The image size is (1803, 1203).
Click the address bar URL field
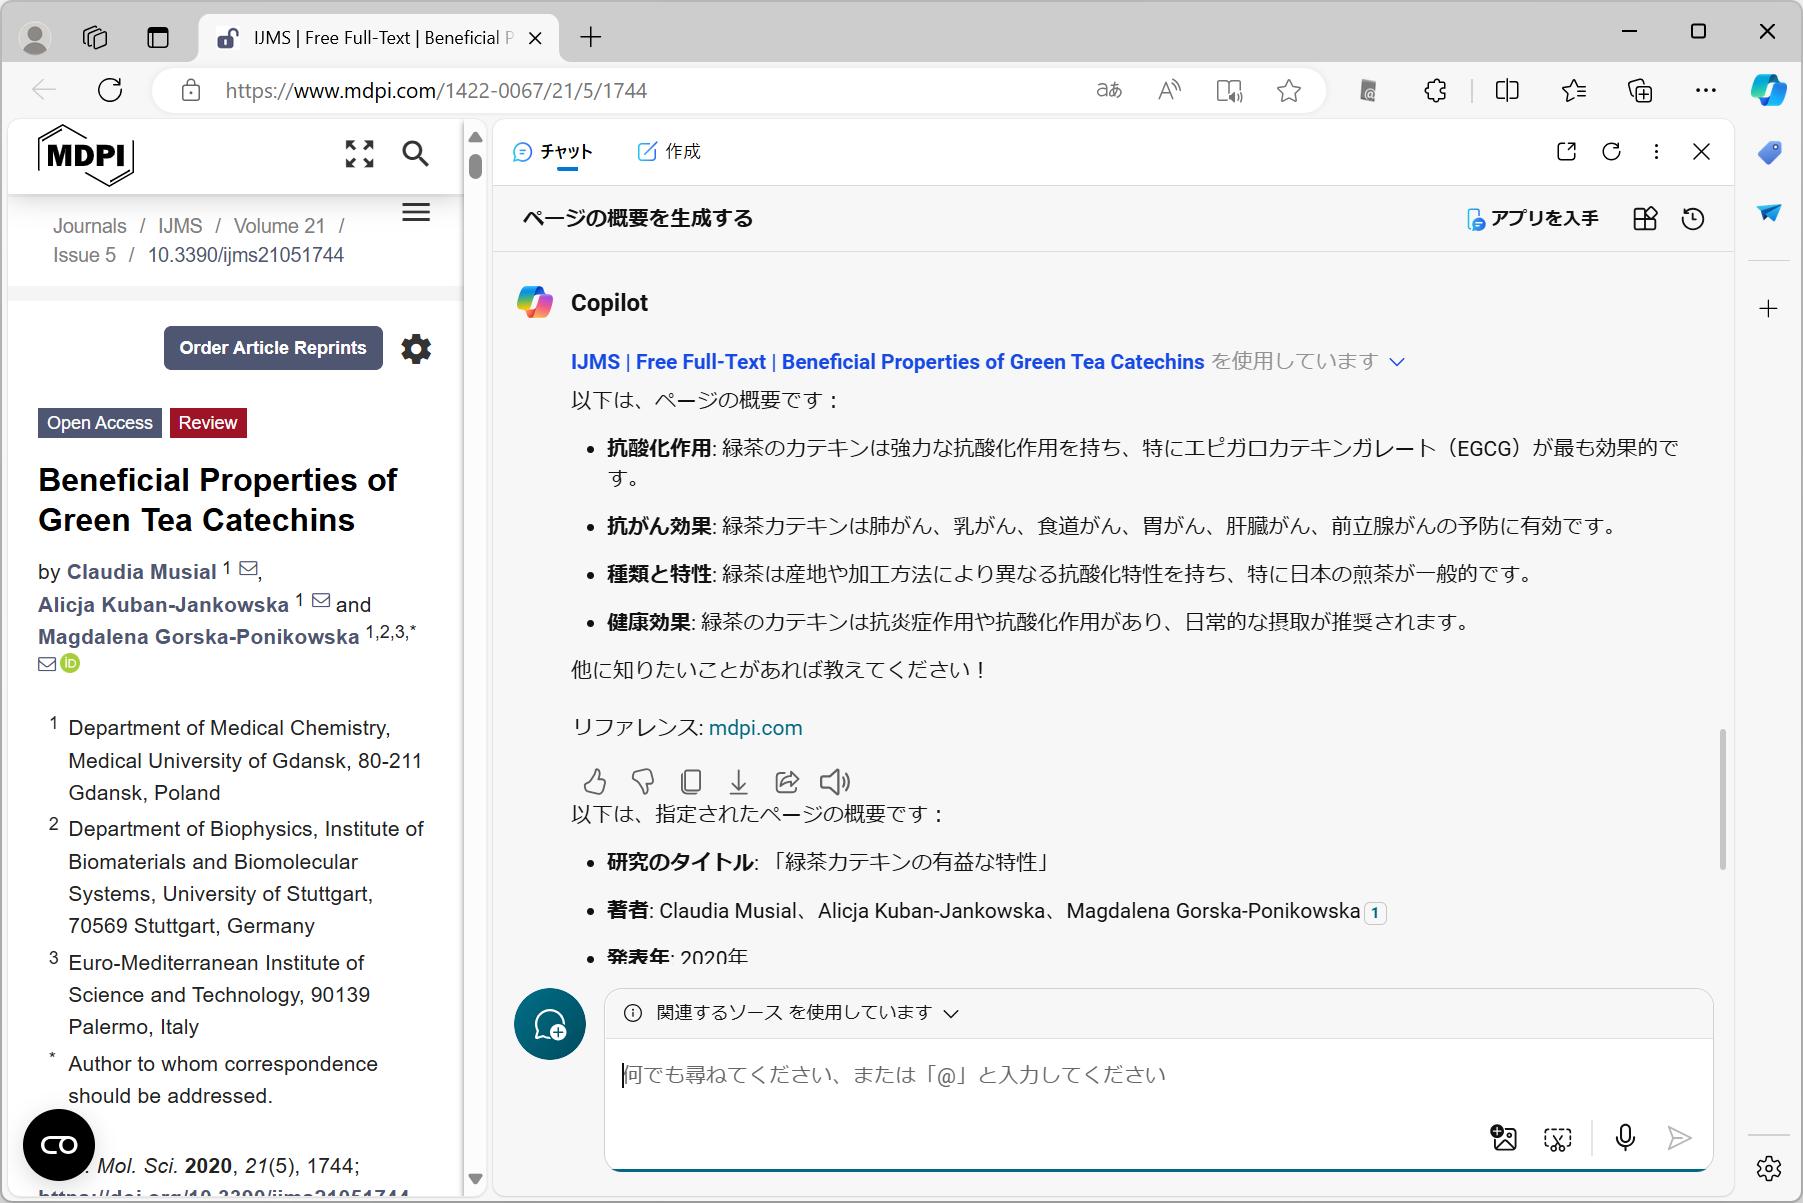[640, 91]
